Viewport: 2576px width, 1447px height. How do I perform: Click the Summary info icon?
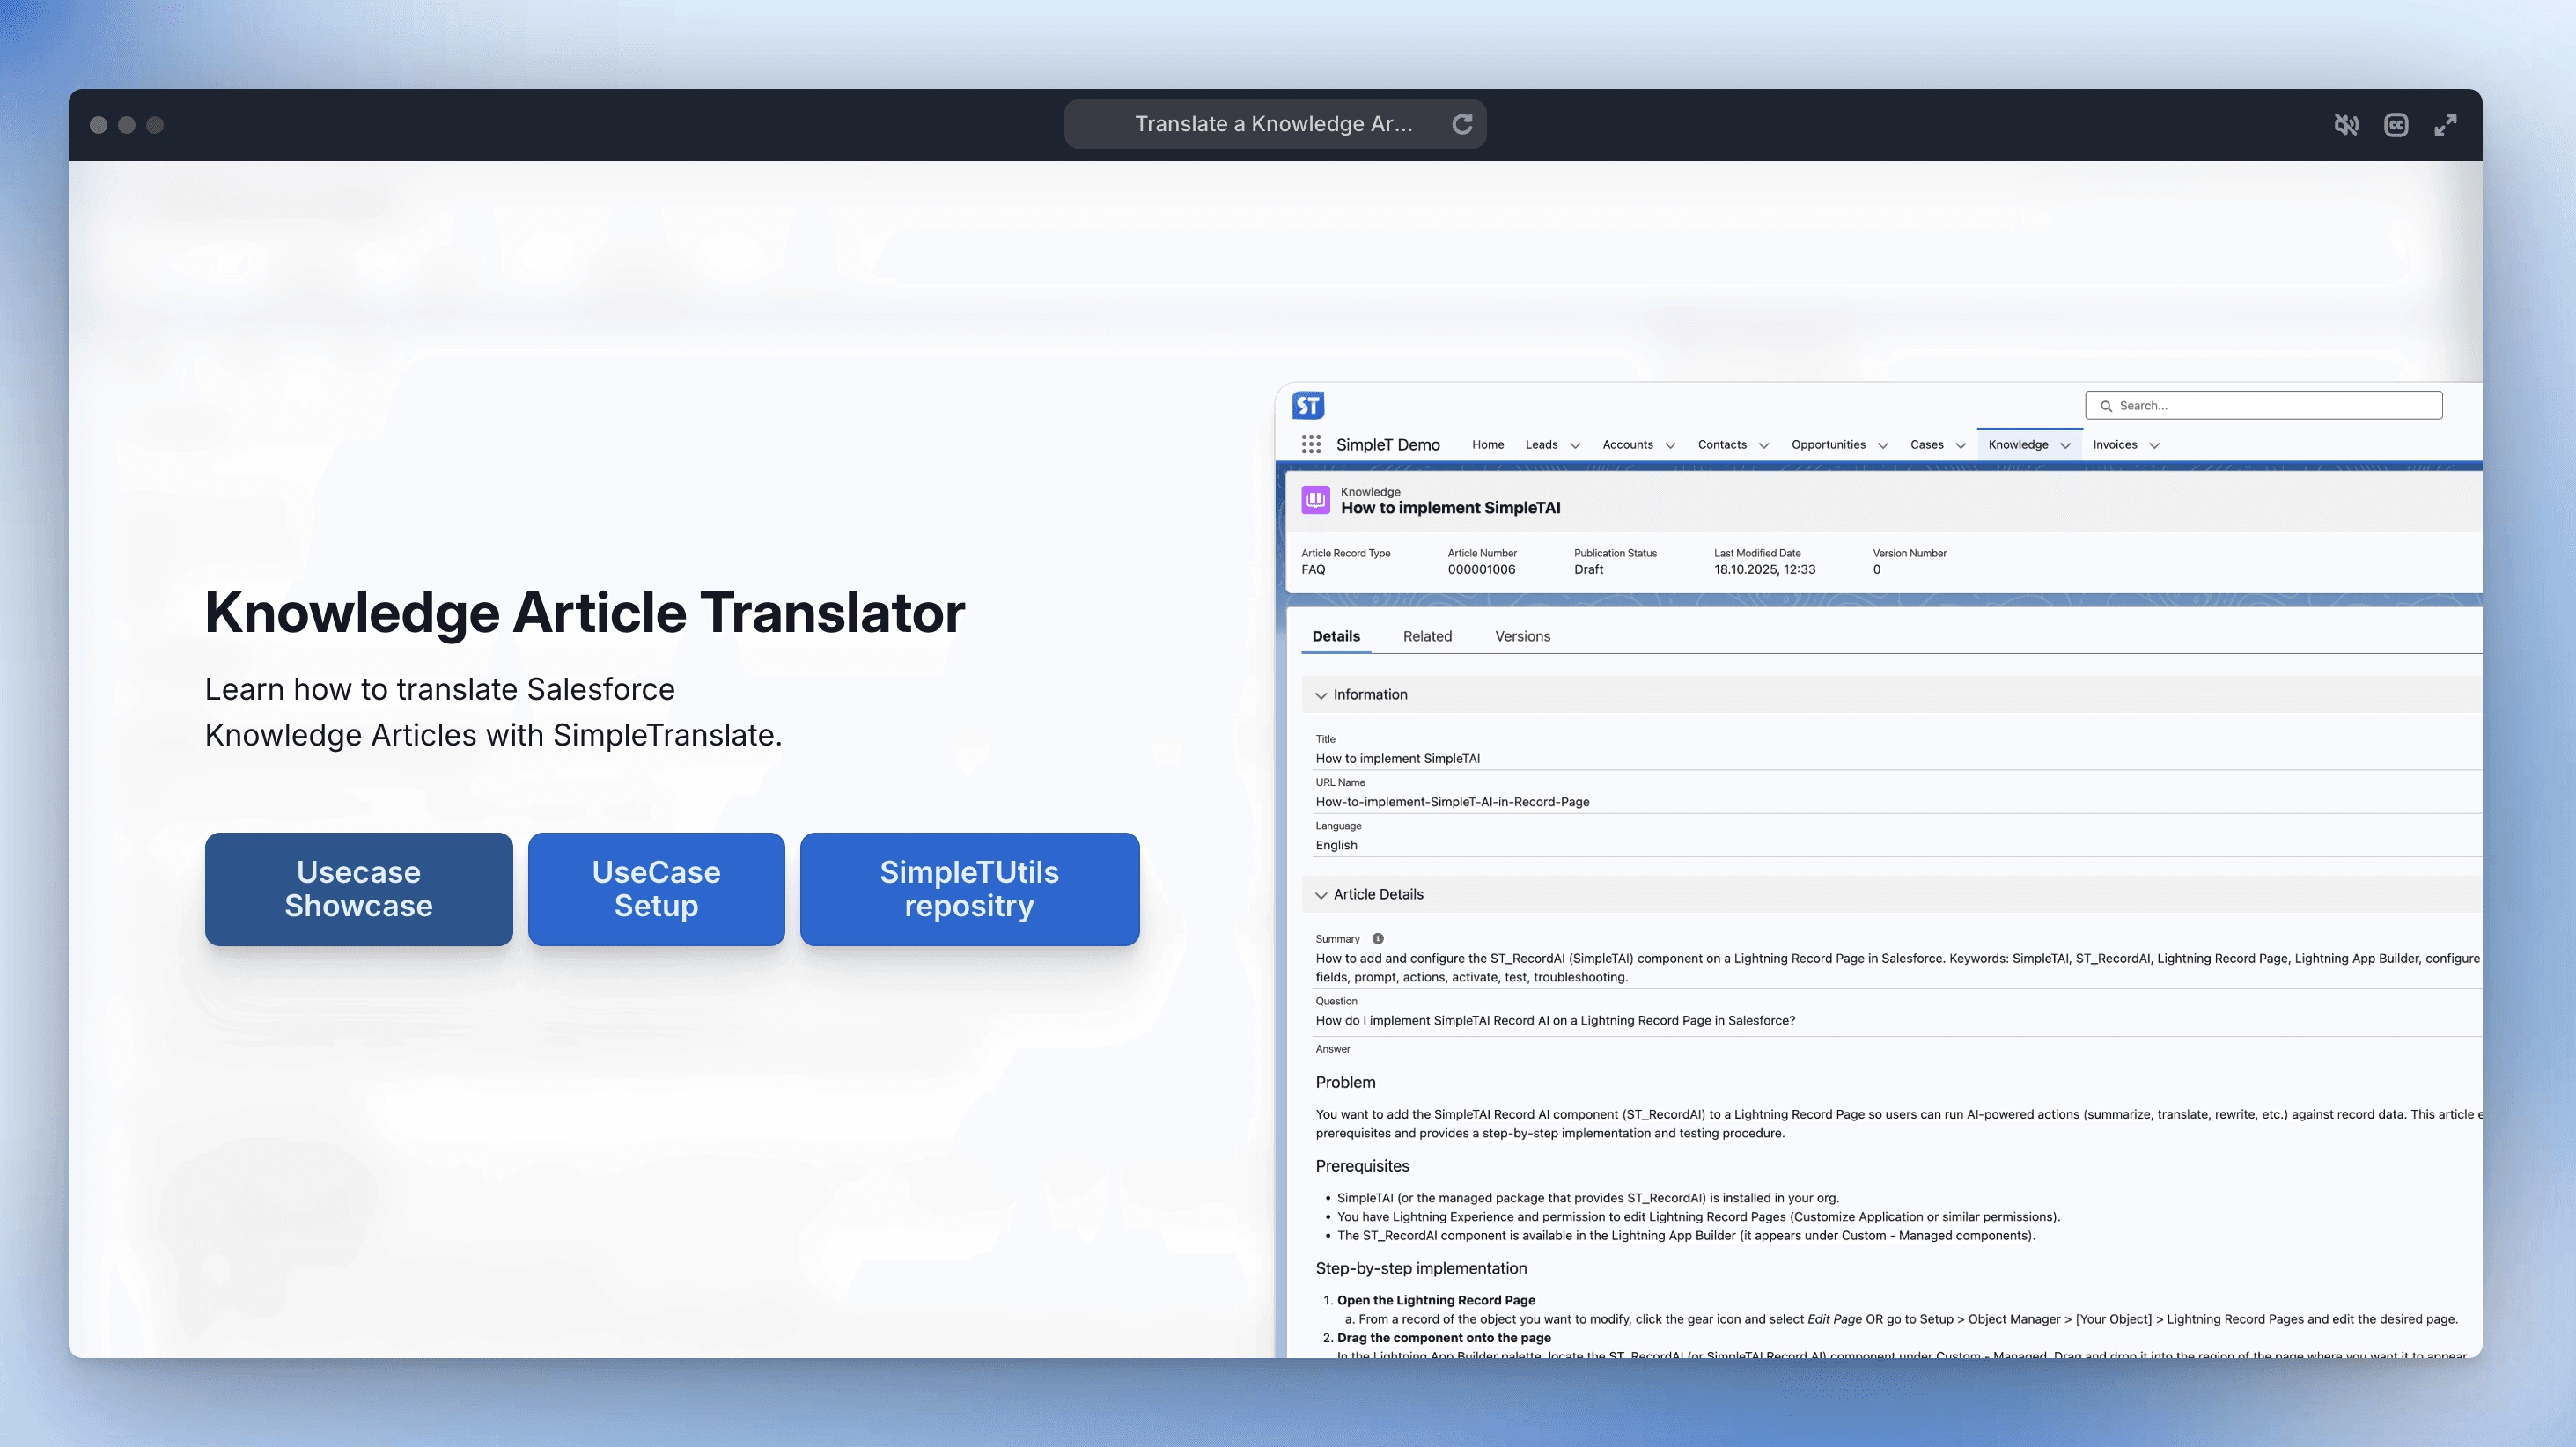pos(1378,938)
